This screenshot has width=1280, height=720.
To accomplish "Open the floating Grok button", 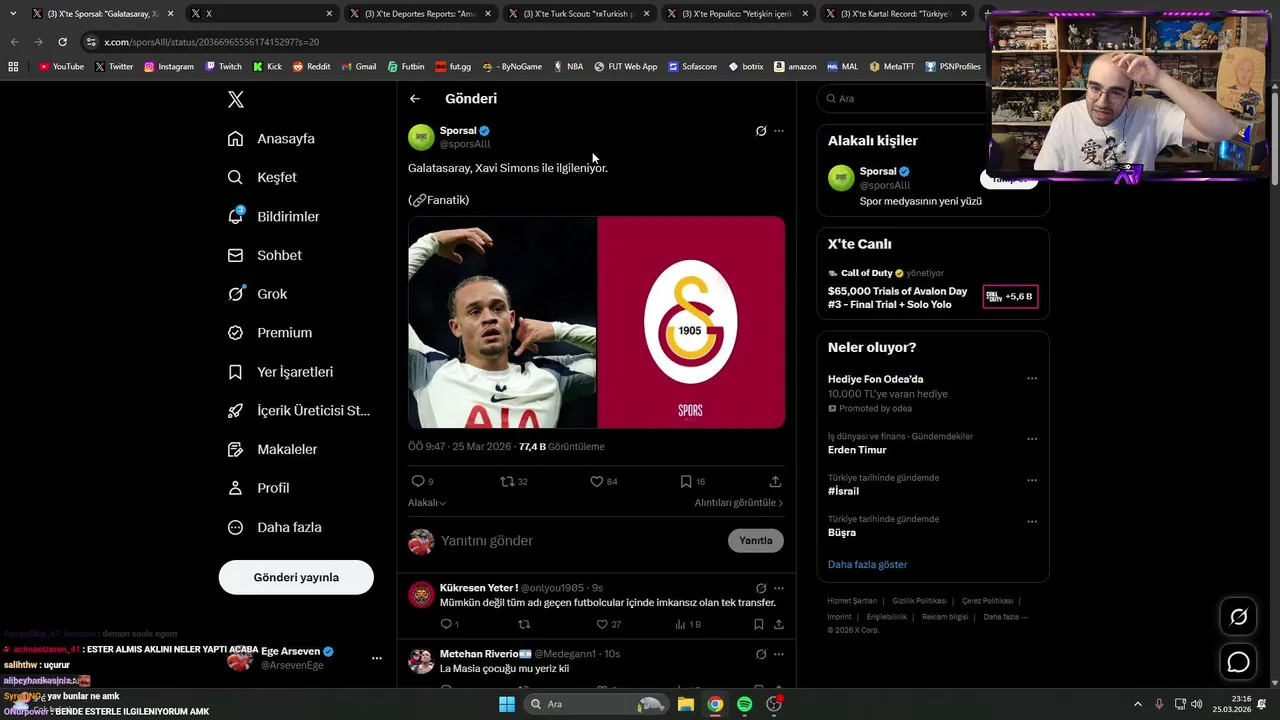I will point(1238,617).
